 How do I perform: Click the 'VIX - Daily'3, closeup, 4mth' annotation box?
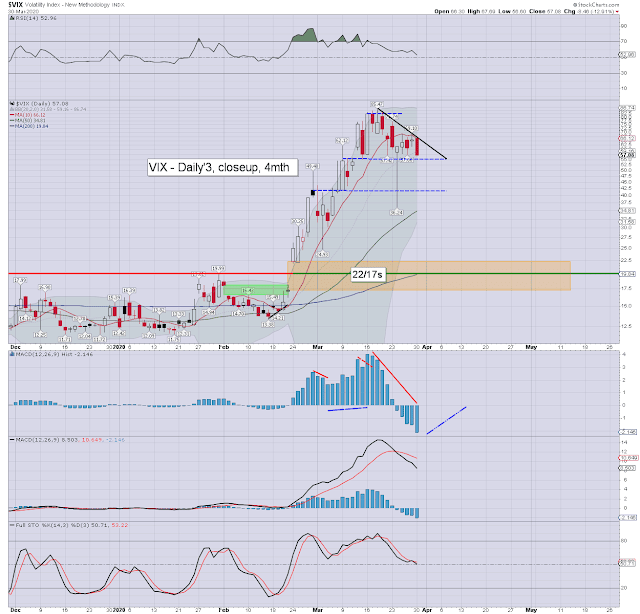(223, 167)
